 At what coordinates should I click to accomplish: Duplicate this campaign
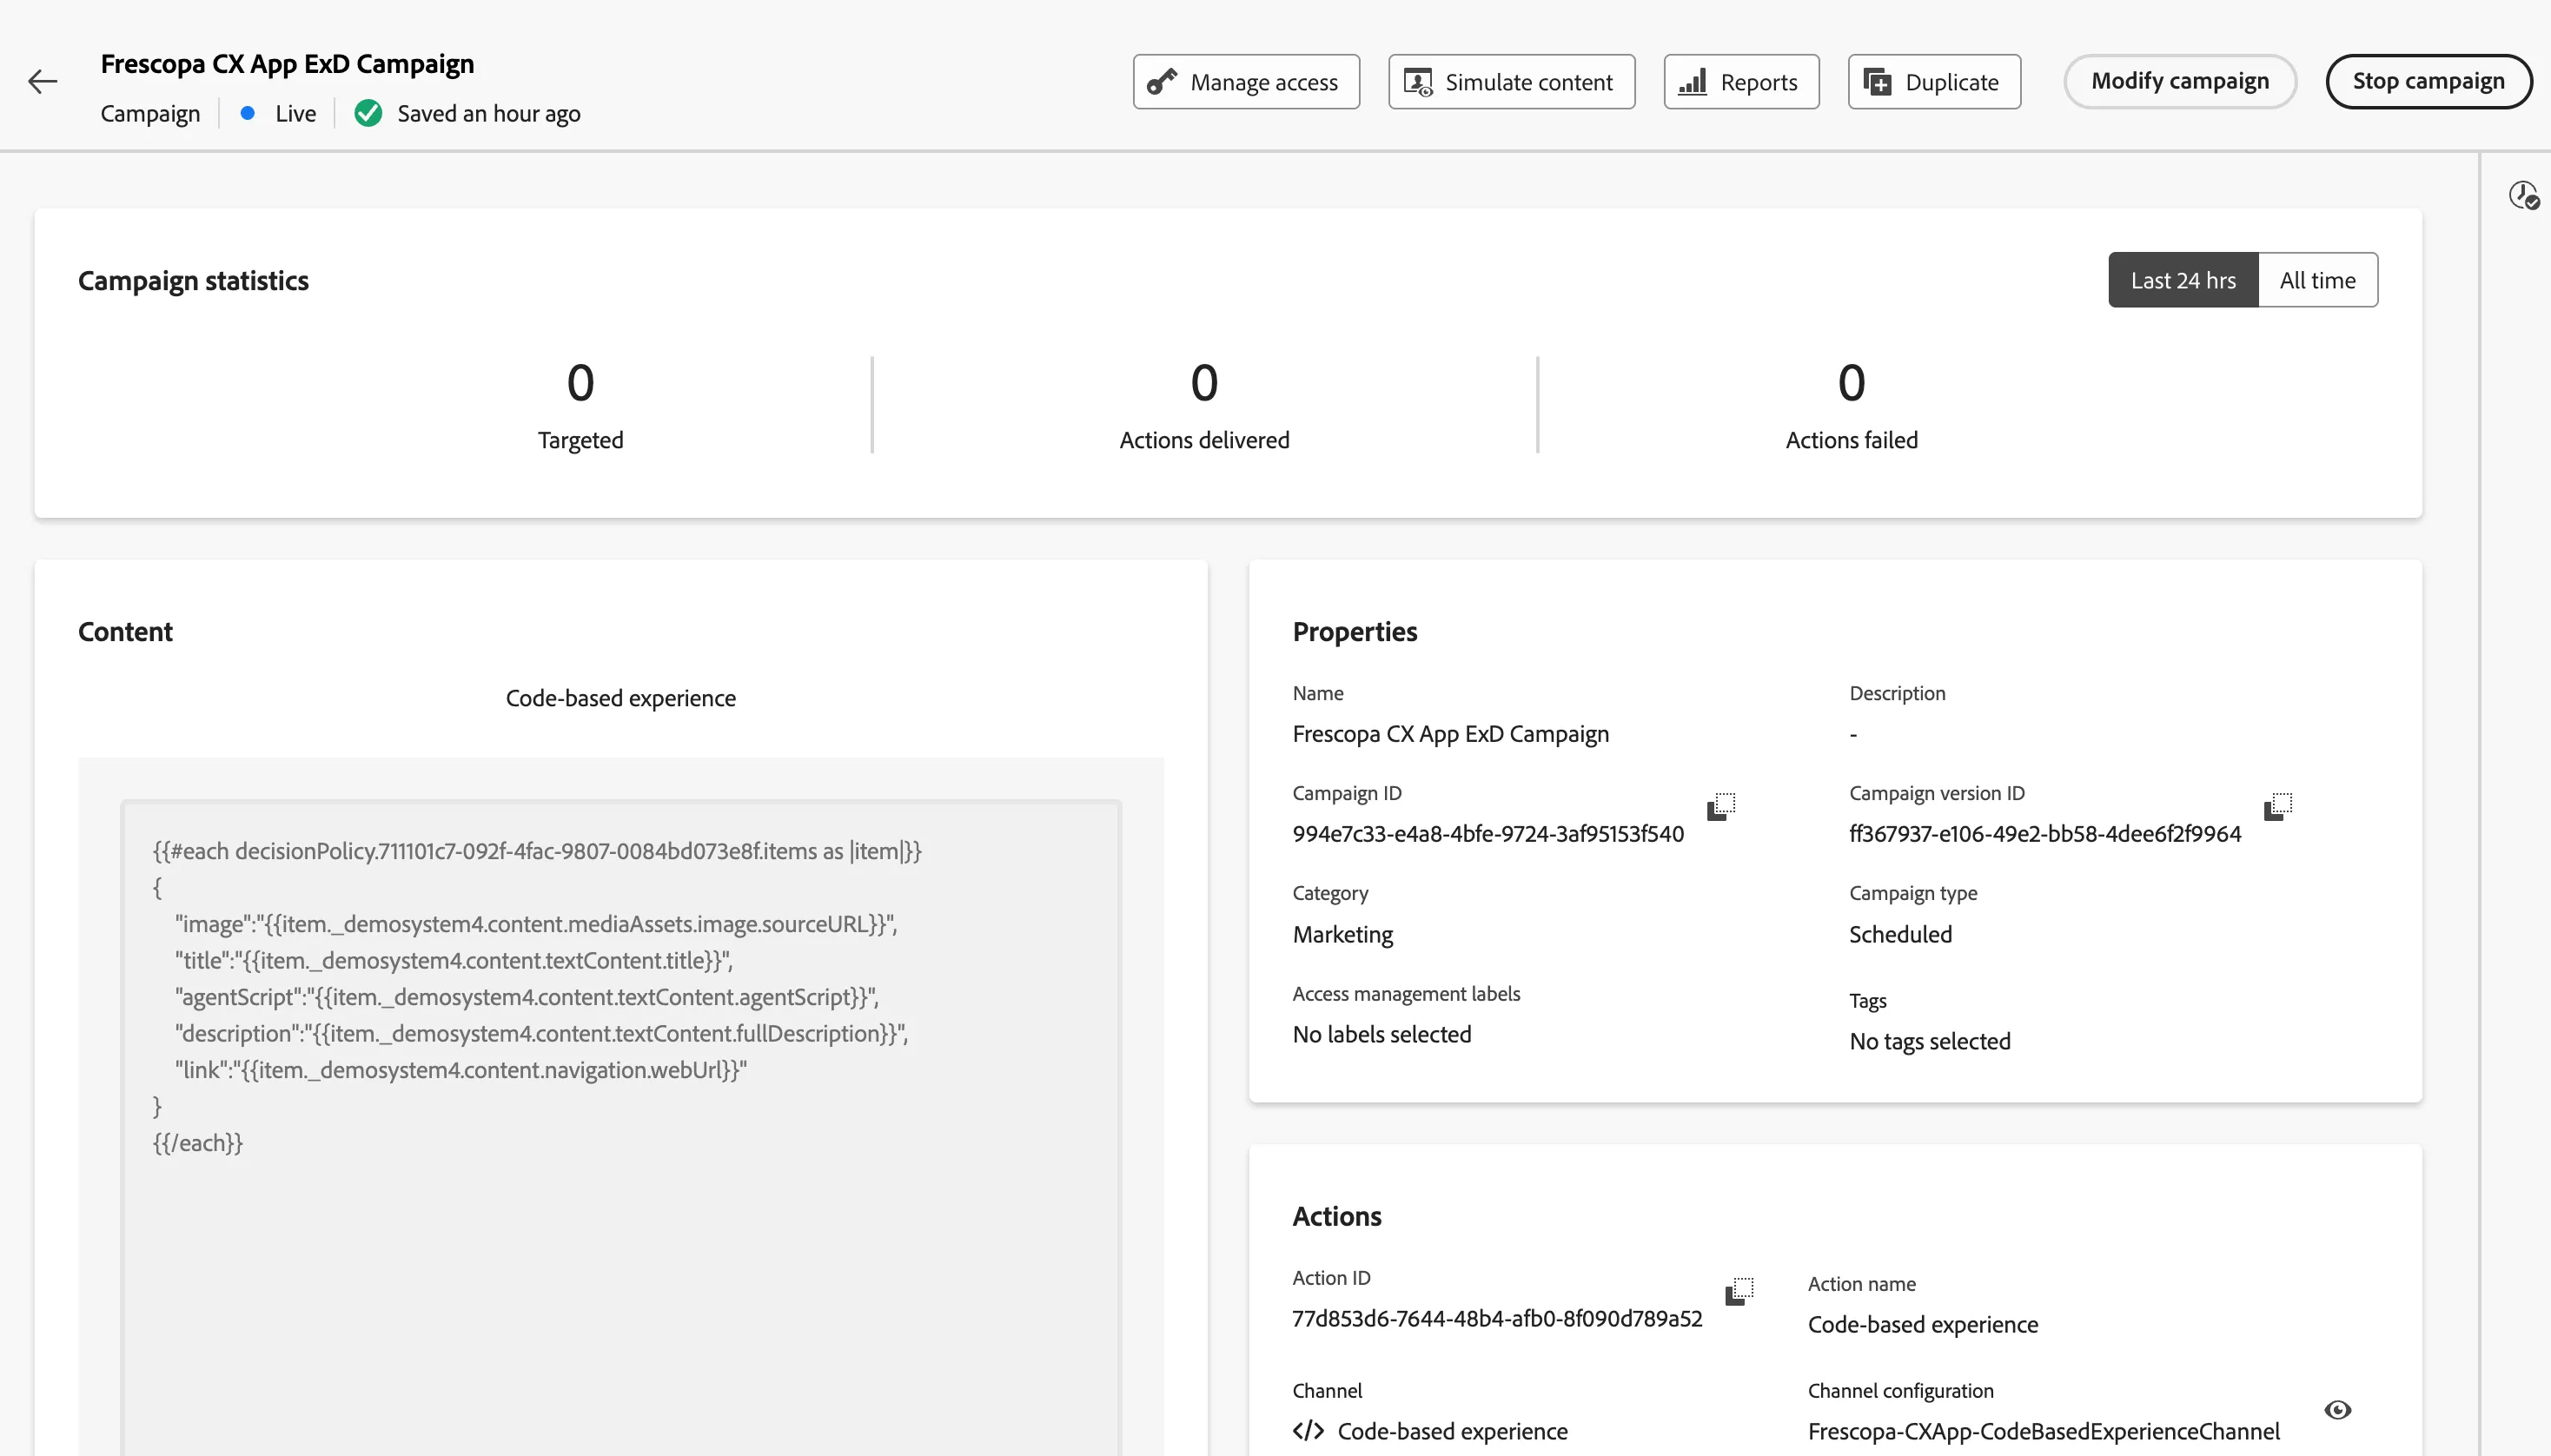(1934, 82)
